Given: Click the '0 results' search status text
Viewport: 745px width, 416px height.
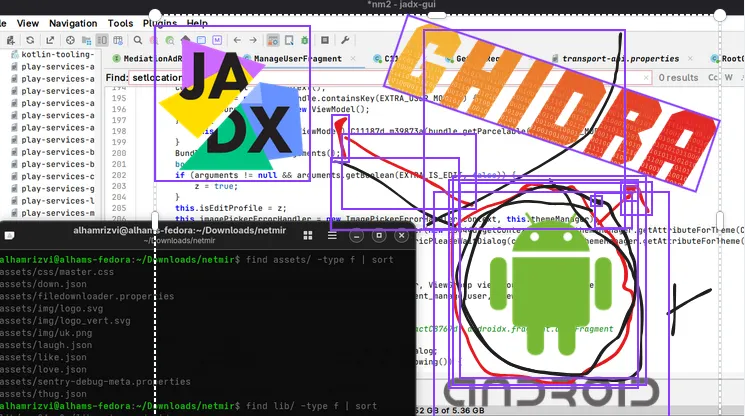Looking at the screenshot, I should pos(678,77).
